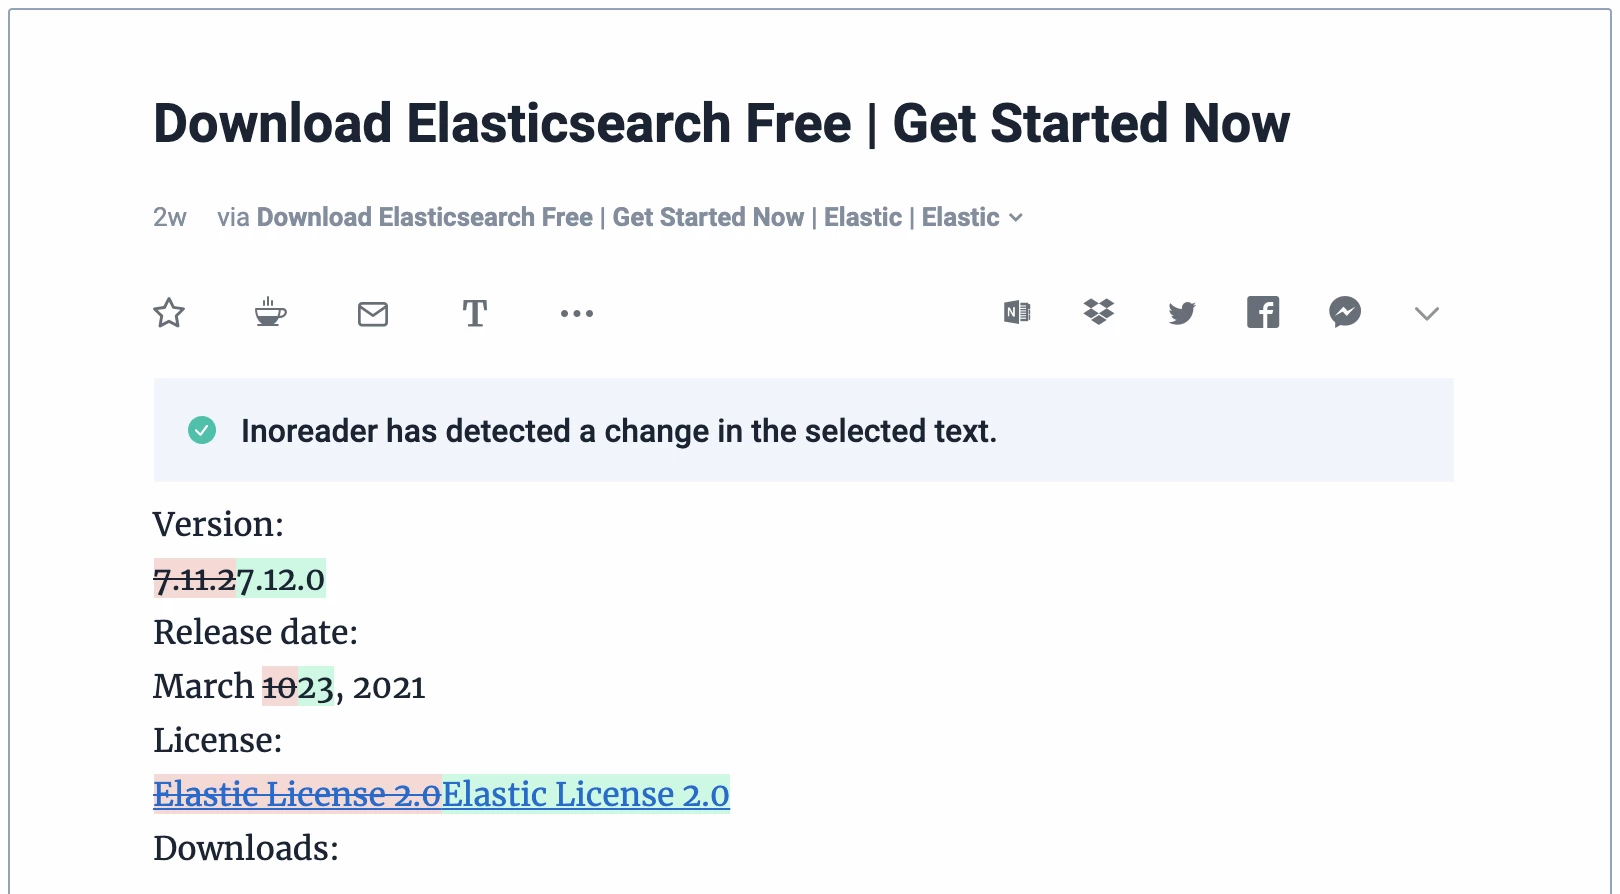Share article via Messenger

point(1345,312)
